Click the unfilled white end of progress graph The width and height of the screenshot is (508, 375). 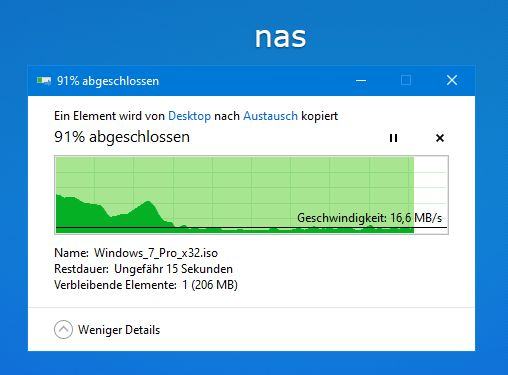[x=431, y=193]
